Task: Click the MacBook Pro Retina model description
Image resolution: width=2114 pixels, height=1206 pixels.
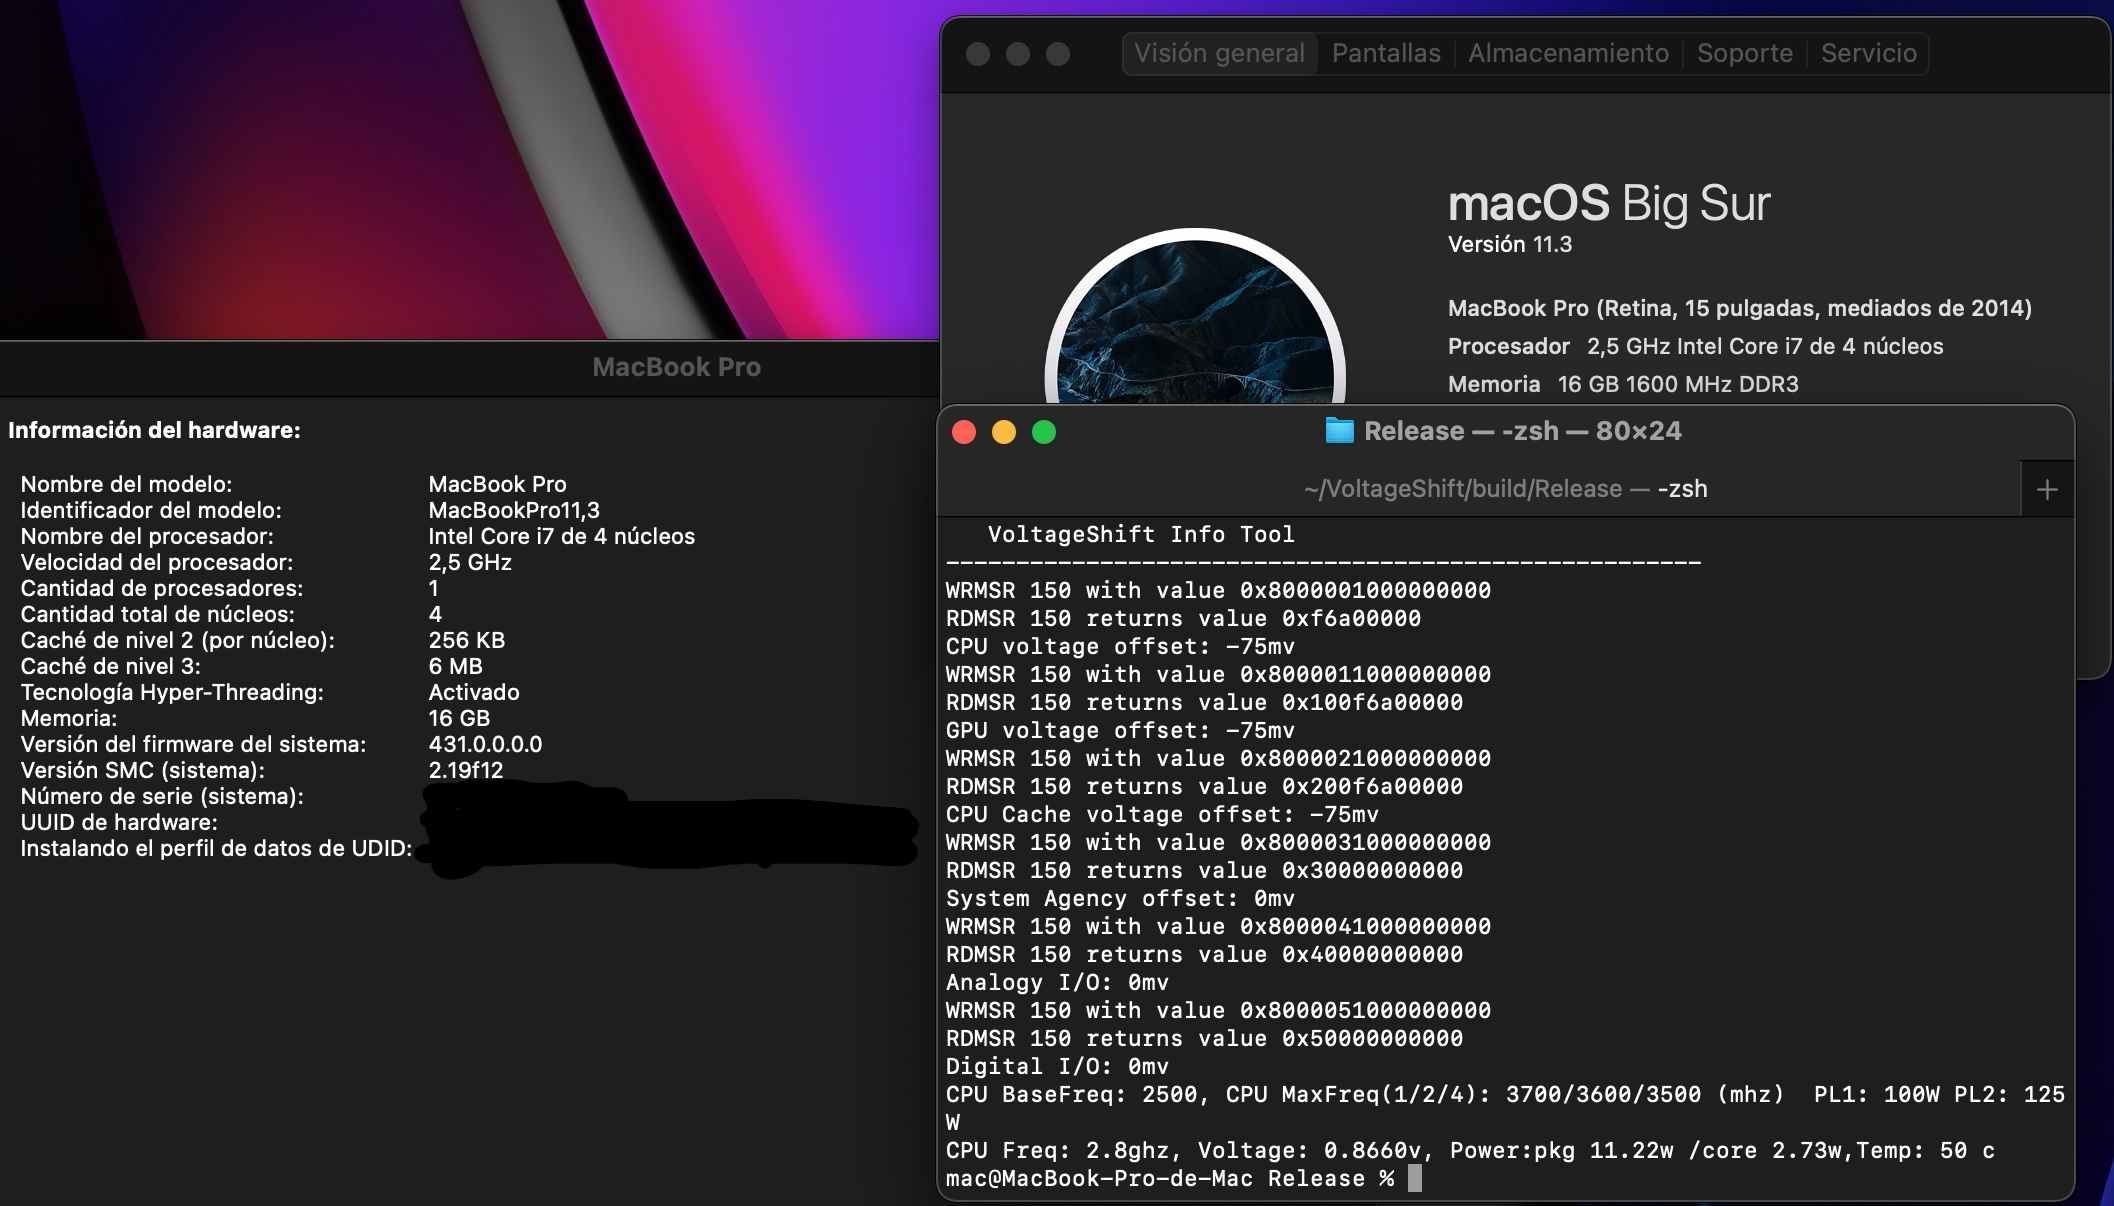Action: 1740,308
